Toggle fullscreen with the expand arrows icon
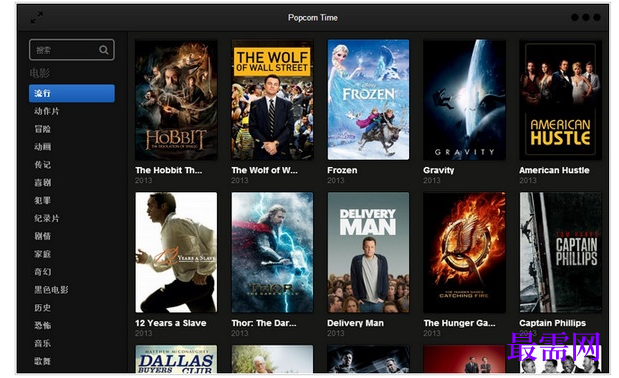This screenshot has height=378, width=619. coord(37,17)
